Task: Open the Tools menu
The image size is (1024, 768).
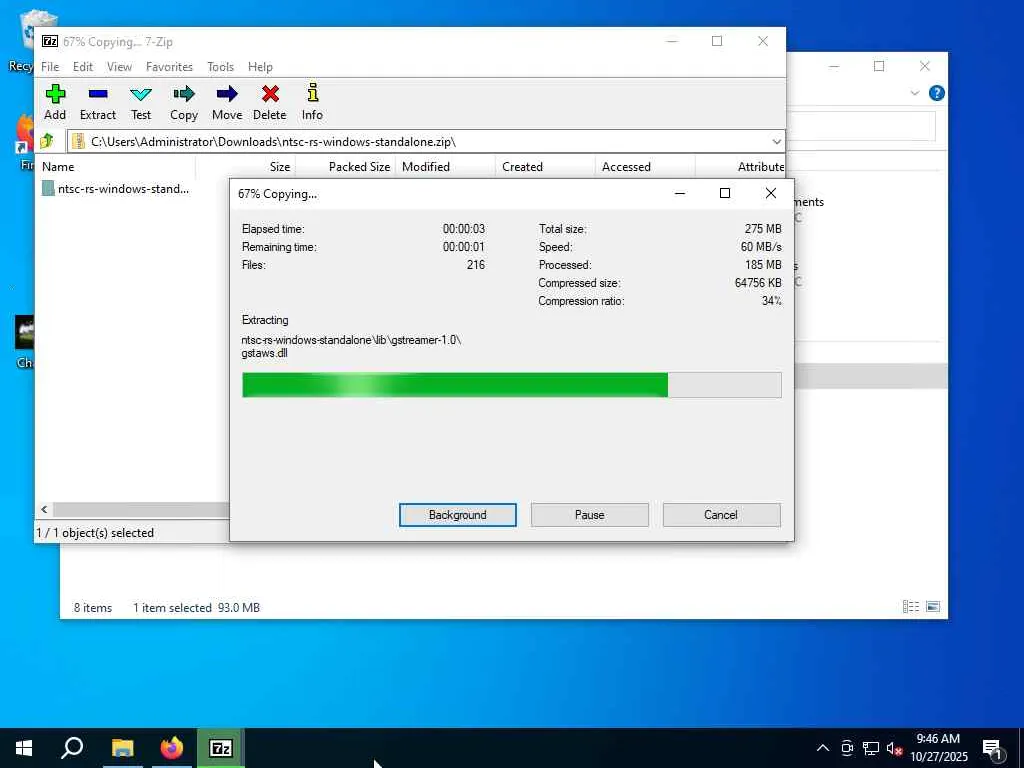Action: [221, 67]
